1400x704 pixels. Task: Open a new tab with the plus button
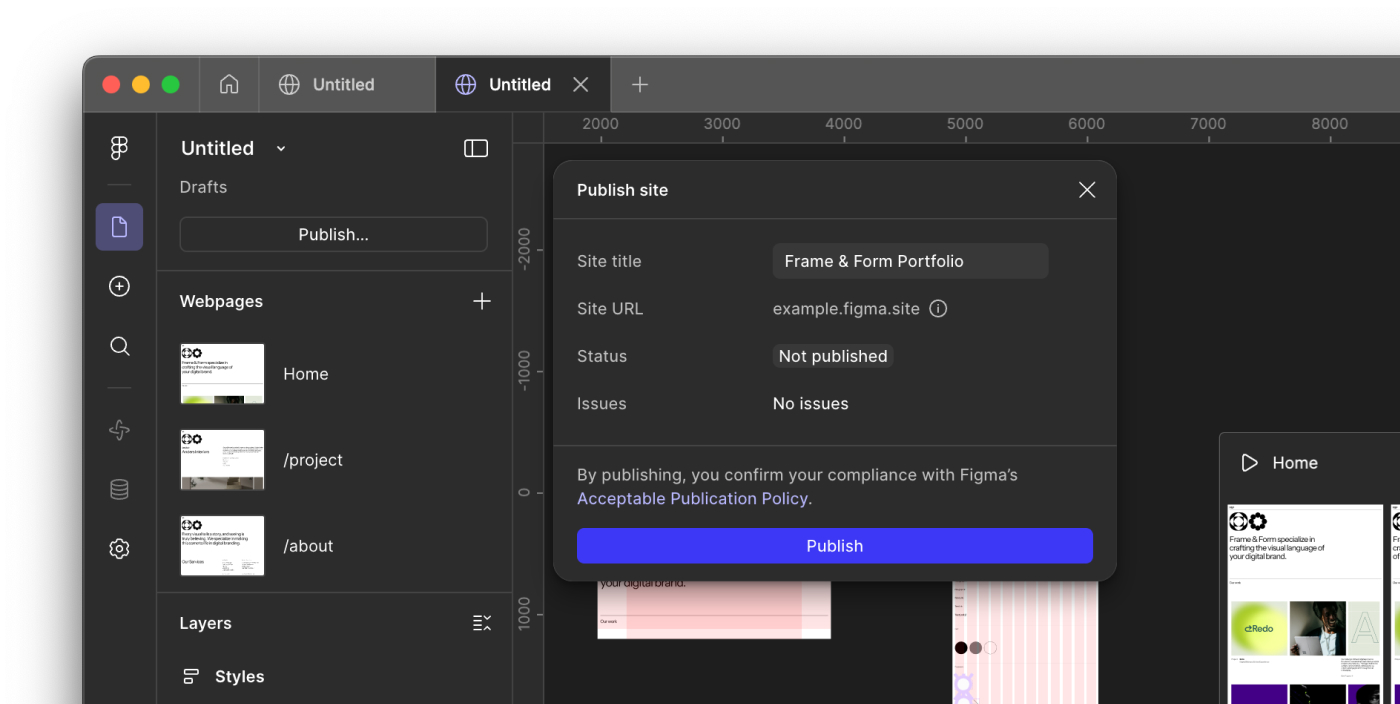pos(640,84)
